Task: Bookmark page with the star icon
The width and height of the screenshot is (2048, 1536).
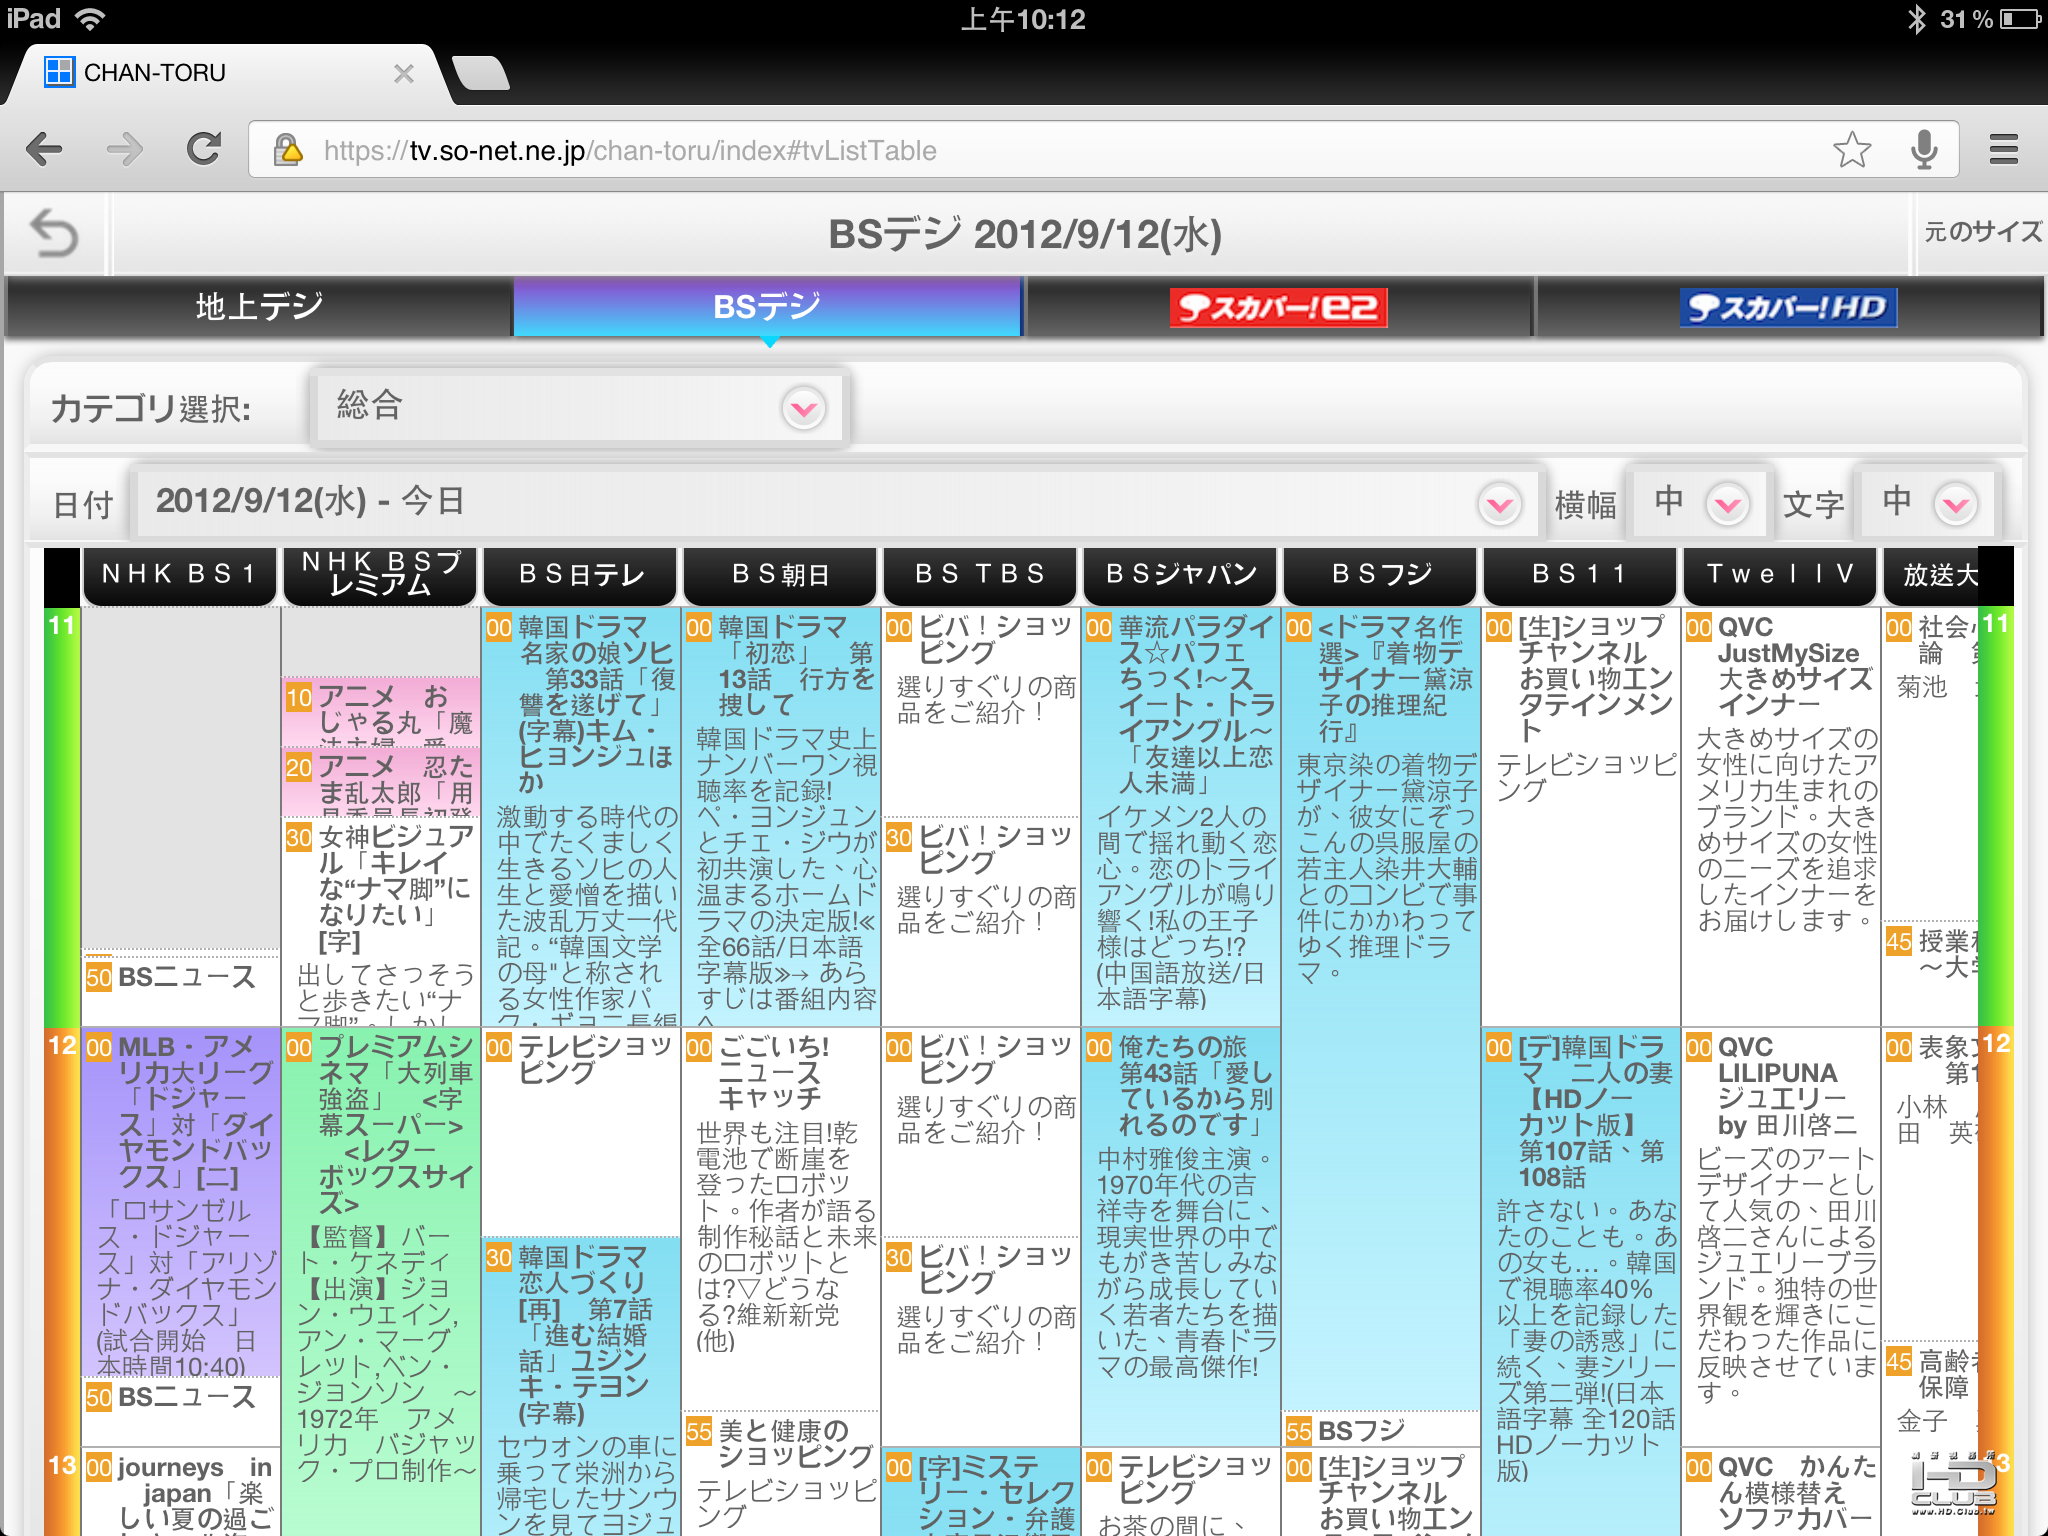Action: [x=1851, y=150]
